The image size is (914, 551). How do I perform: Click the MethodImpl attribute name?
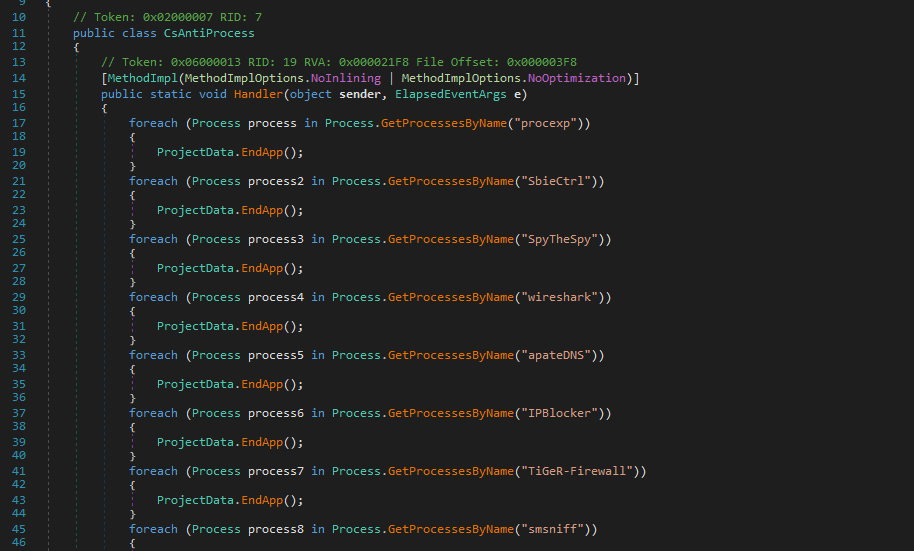point(137,78)
